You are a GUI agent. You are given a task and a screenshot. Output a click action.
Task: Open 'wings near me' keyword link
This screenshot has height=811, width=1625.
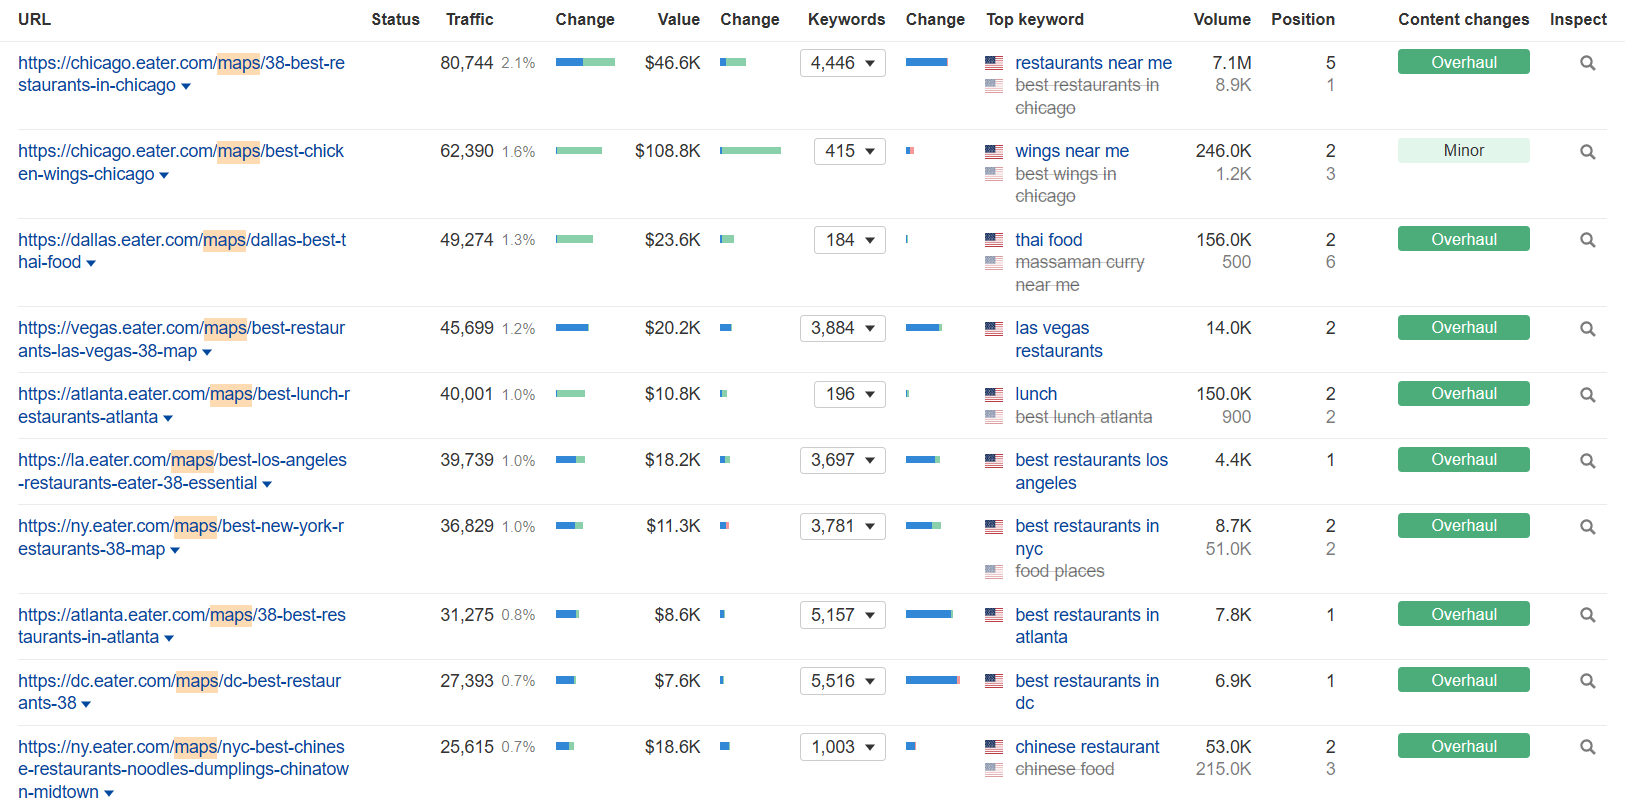click(1072, 151)
